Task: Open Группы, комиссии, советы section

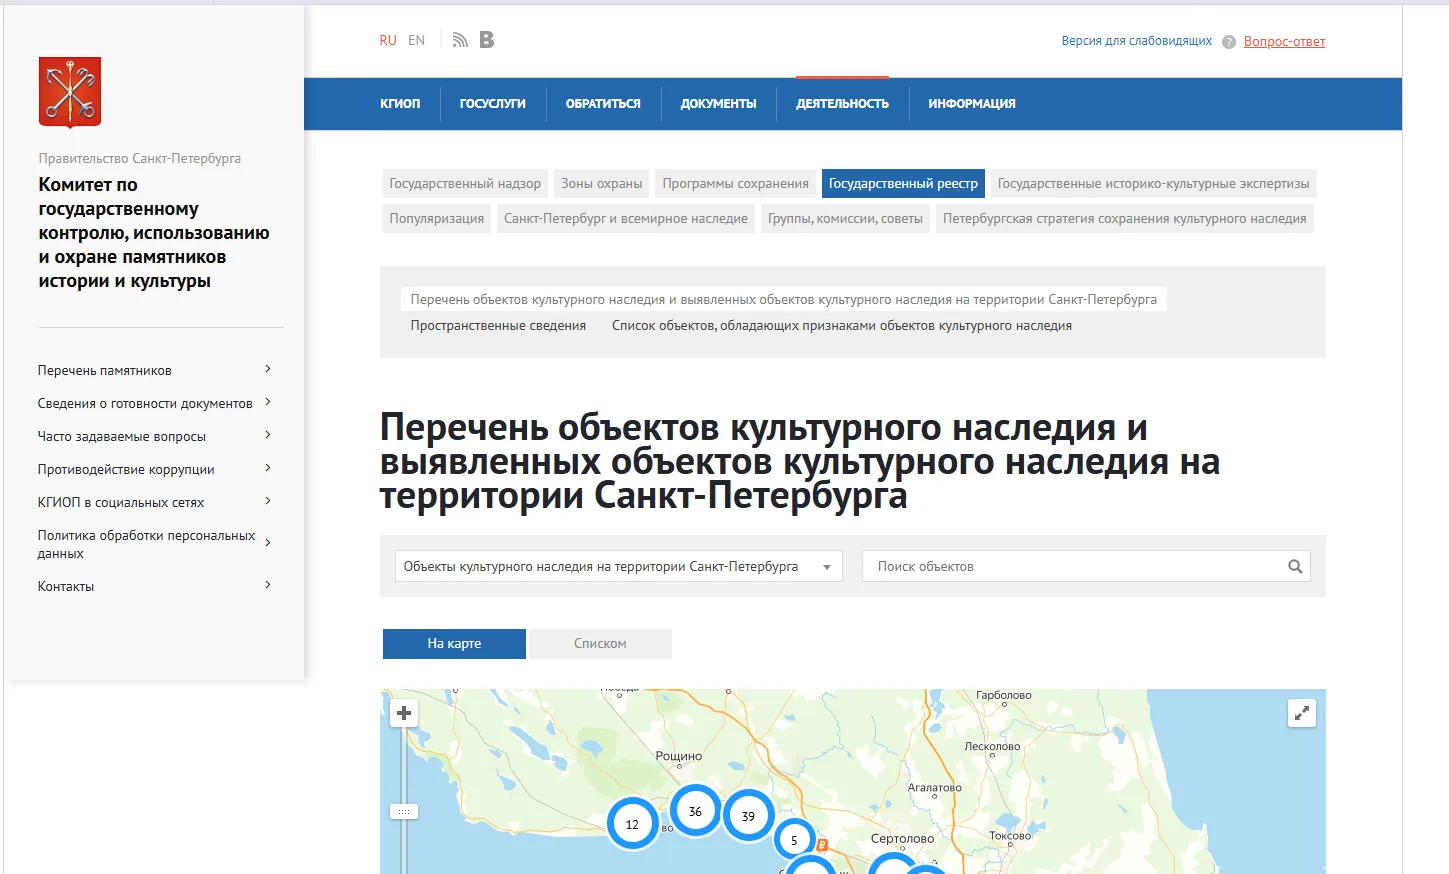Action: pos(845,219)
